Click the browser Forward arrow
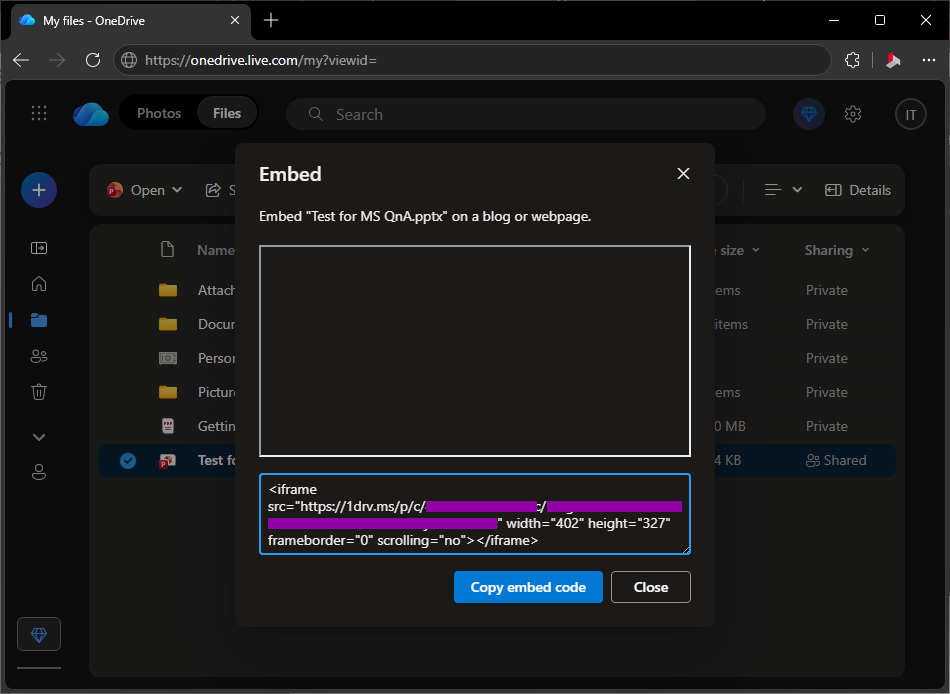The width and height of the screenshot is (950, 694). point(57,60)
